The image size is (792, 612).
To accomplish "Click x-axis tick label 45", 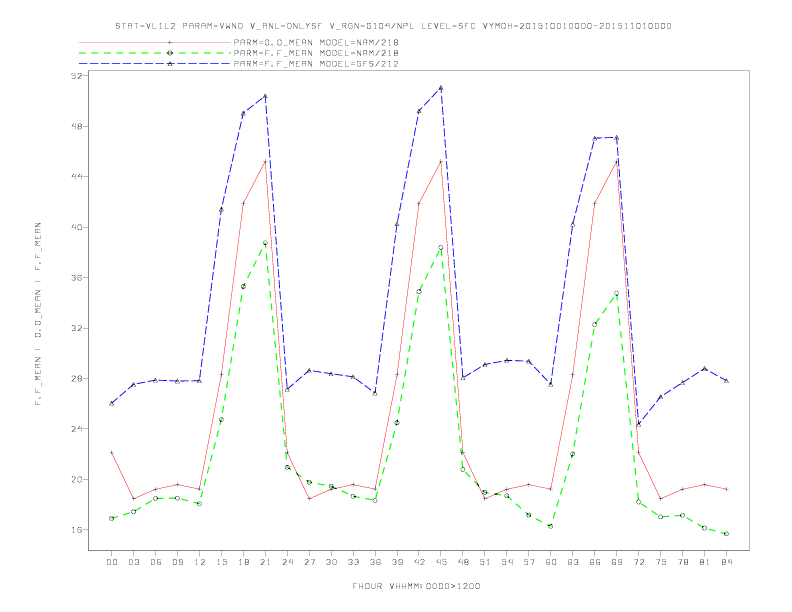I will 441,562.
